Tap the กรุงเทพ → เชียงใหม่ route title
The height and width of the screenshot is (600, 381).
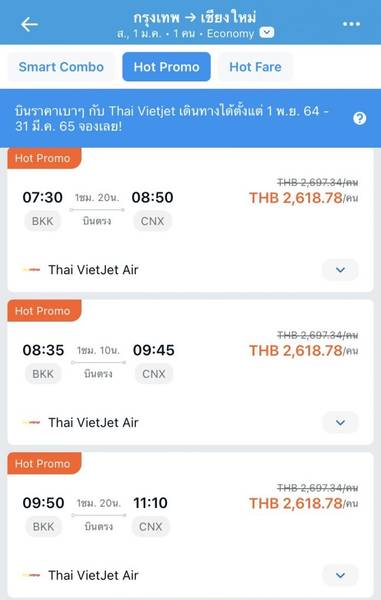[x=195, y=18]
